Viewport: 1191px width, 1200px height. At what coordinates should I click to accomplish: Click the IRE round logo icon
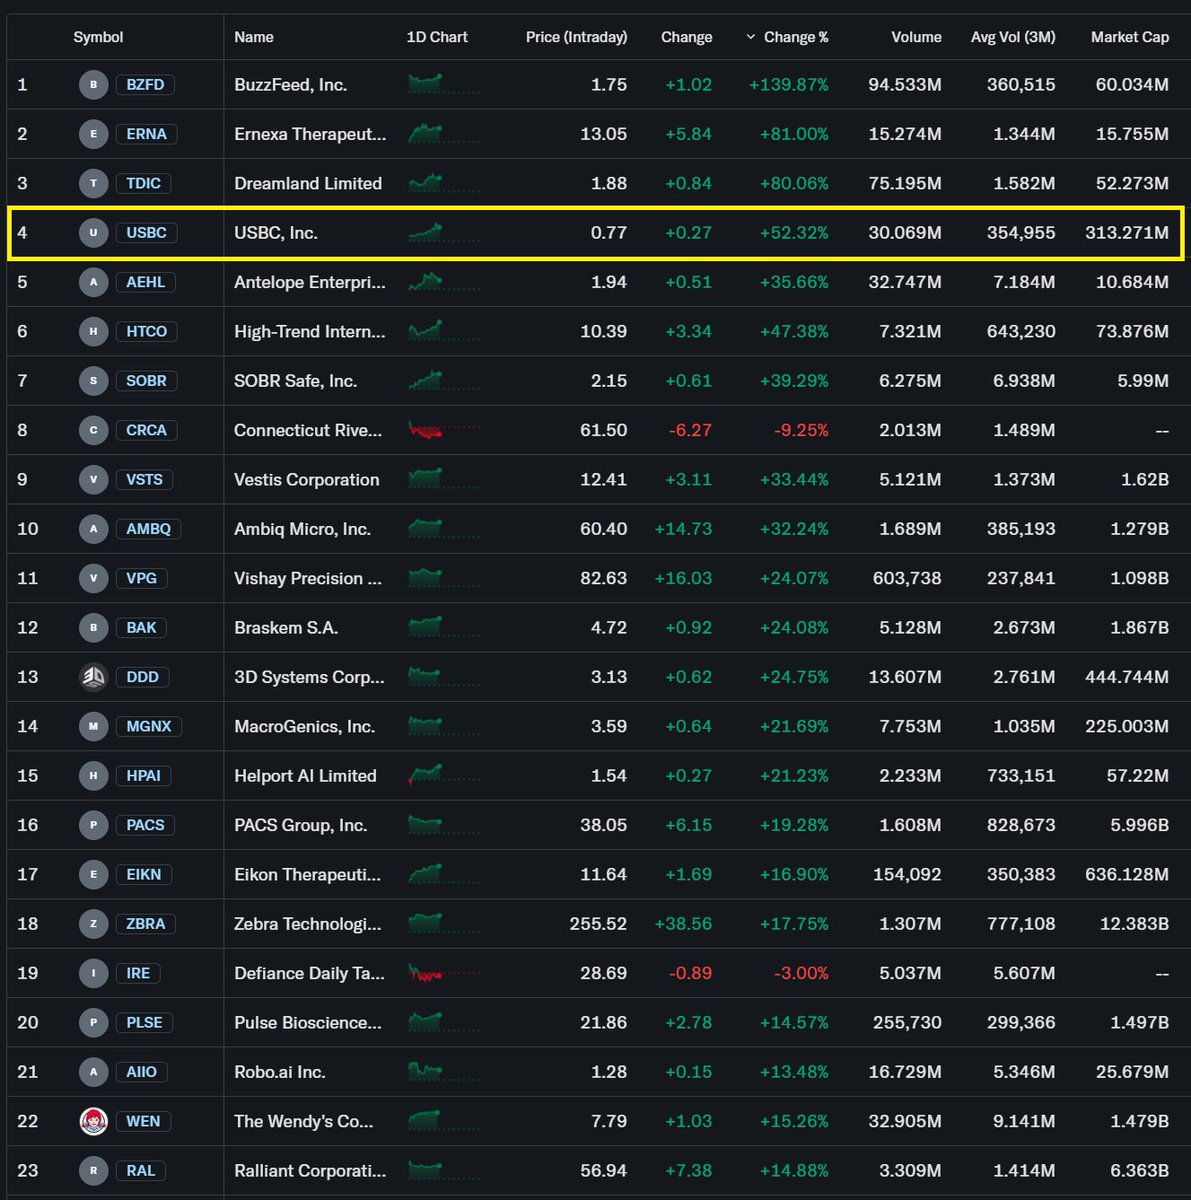94,973
